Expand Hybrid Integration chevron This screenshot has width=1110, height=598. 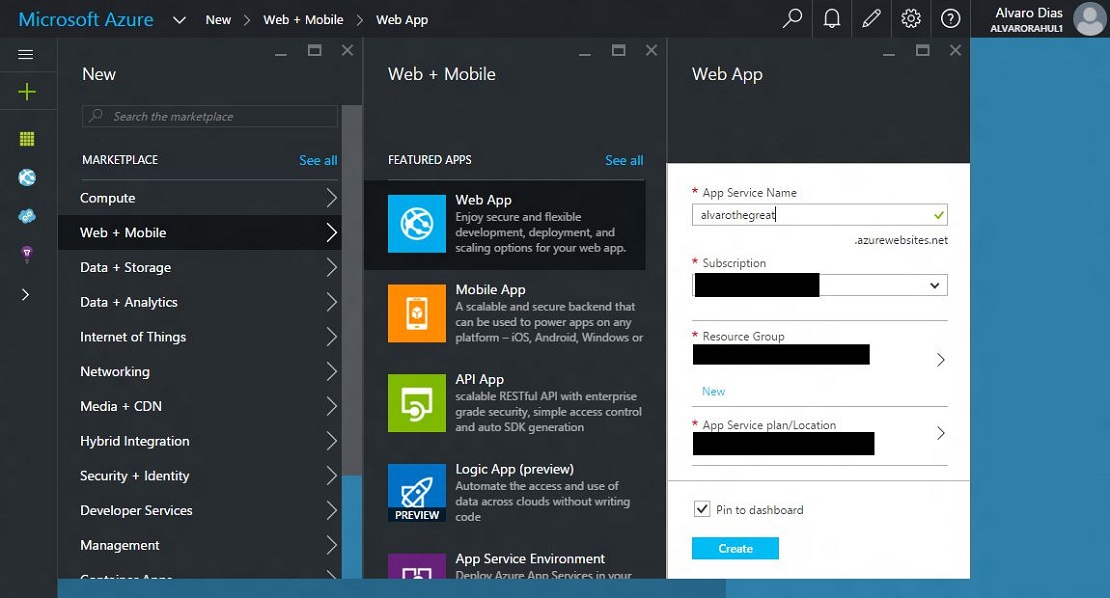(331, 441)
